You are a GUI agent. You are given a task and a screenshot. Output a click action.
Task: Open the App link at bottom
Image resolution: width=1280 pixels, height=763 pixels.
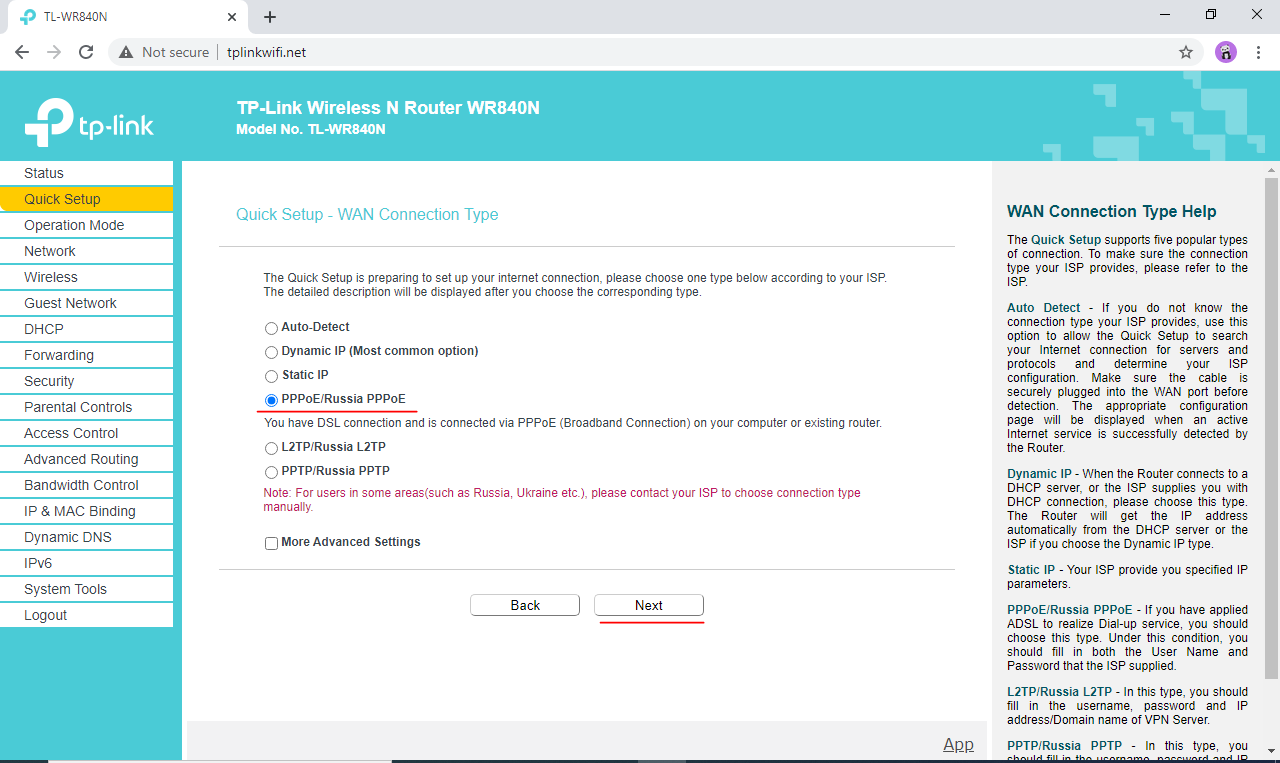(958, 744)
